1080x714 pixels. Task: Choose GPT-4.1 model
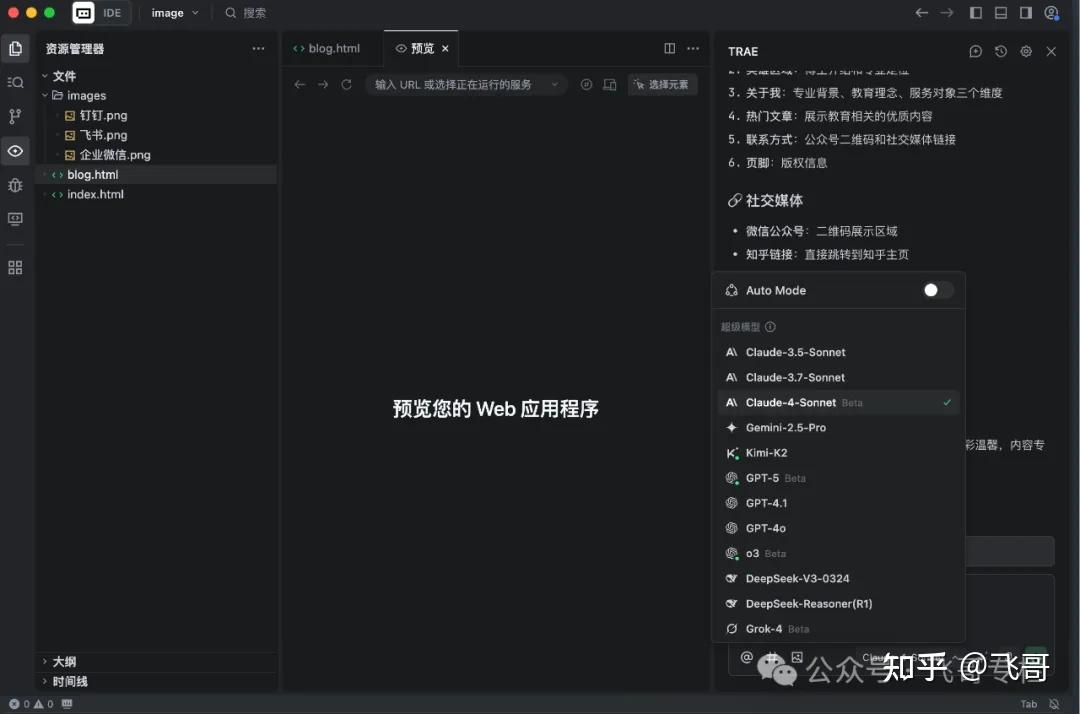[838, 503]
